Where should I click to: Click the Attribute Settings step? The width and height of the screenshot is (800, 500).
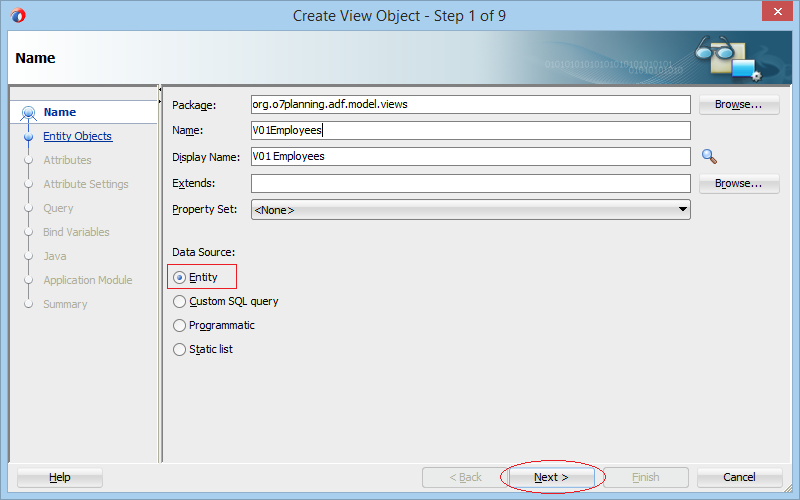point(86,184)
